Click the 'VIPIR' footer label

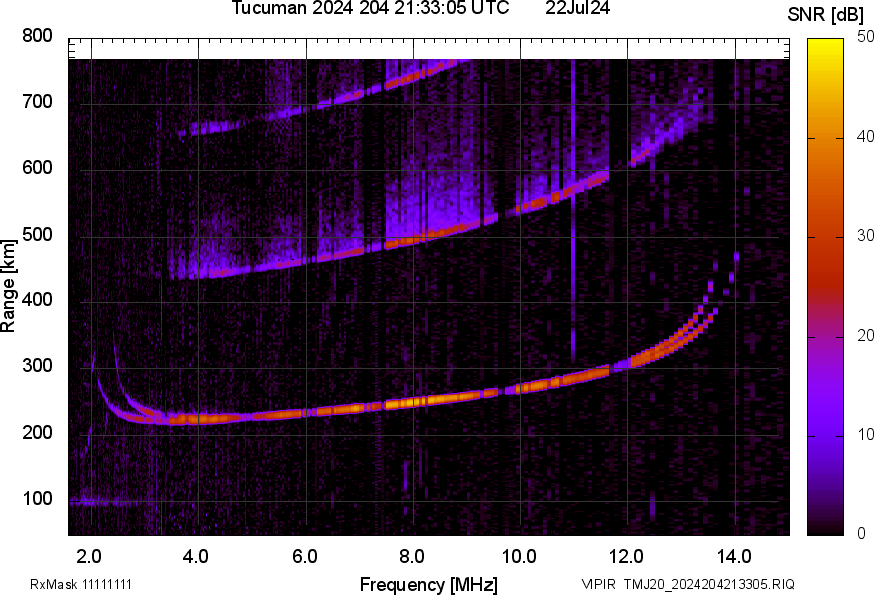coord(598,585)
